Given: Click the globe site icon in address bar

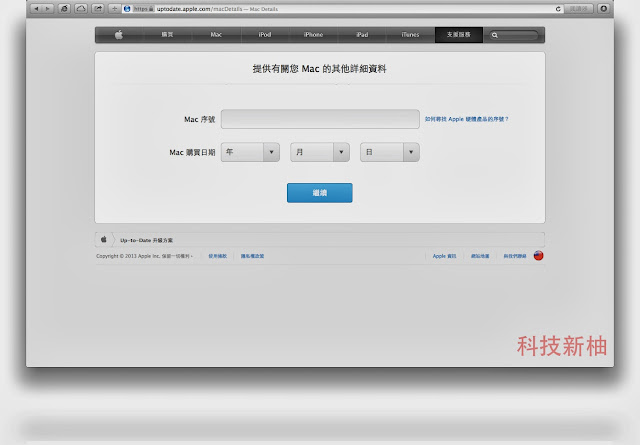Looking at the screenshot, I should (x=127, y=9).
